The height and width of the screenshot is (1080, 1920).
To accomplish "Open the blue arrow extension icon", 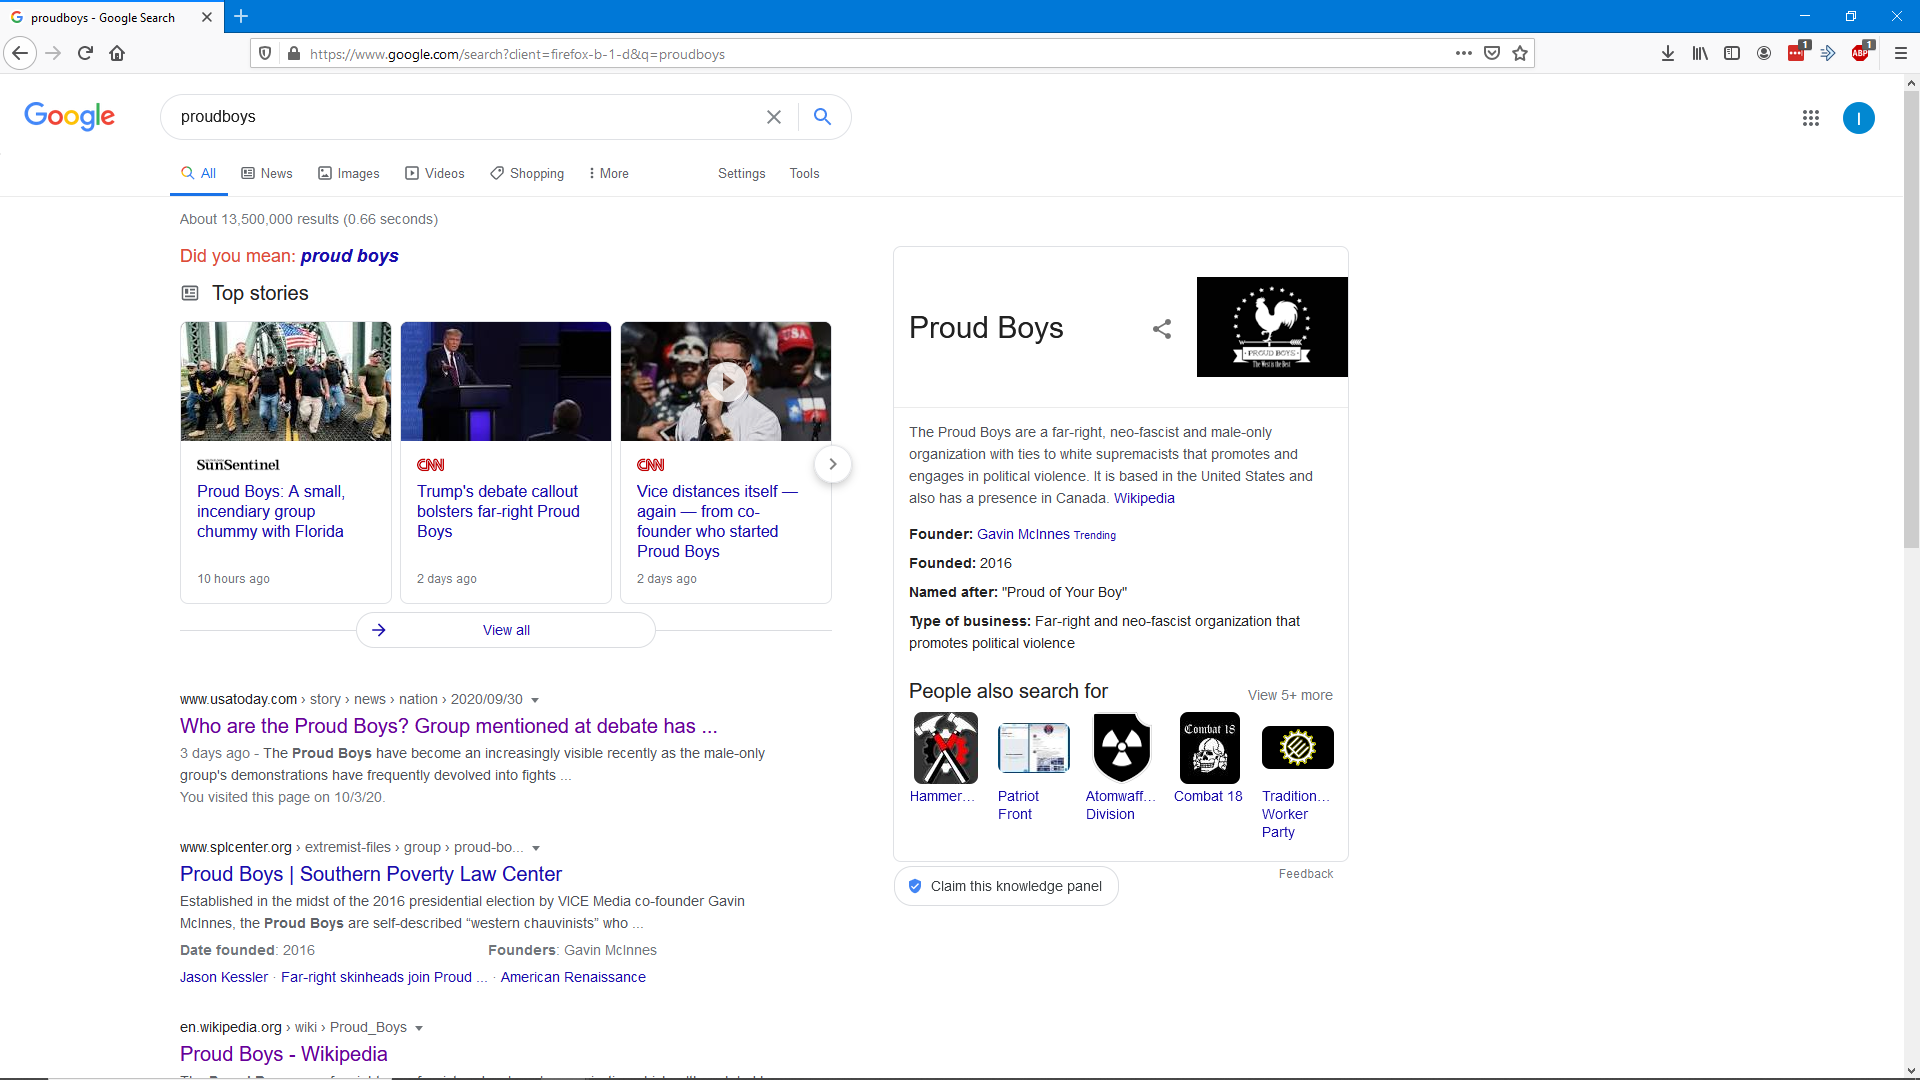I will tap(1828, 53).
